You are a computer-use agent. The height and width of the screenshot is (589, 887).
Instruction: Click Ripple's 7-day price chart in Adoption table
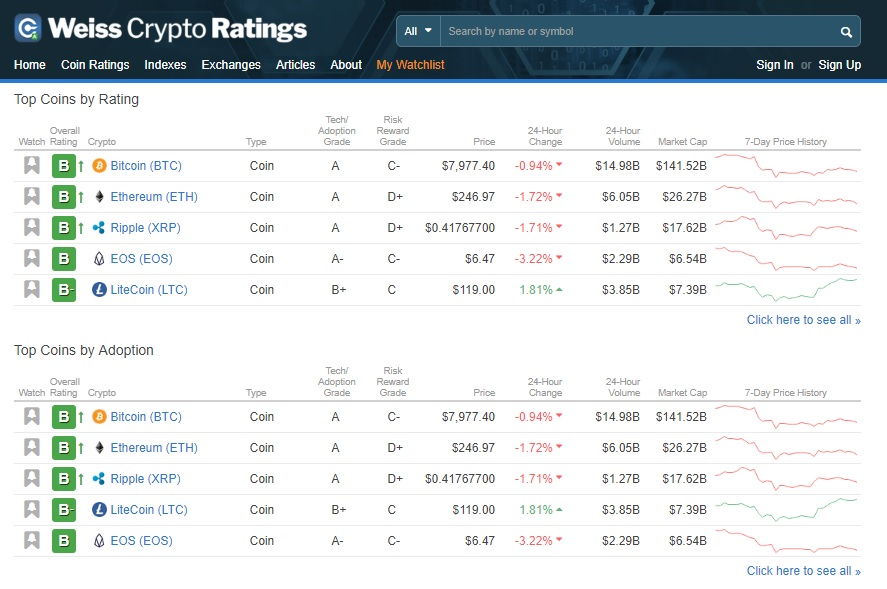click(x=786, y=479)
